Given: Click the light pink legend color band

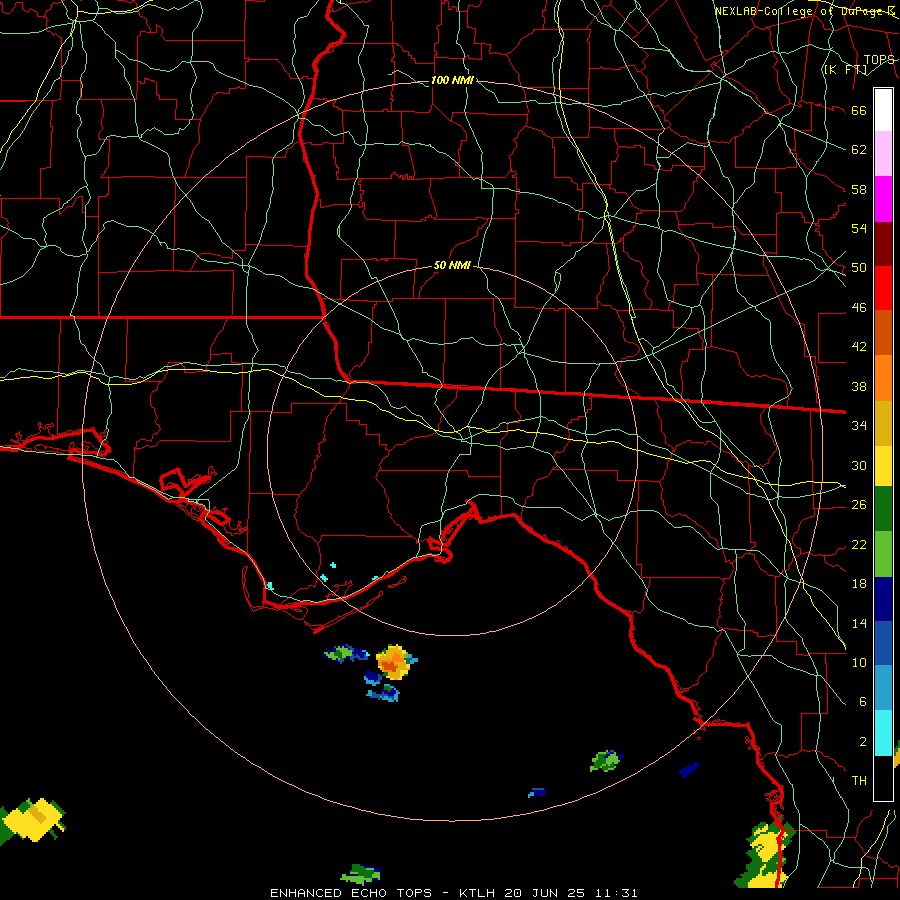Looking at the screenshot, I should pos(883,154).
